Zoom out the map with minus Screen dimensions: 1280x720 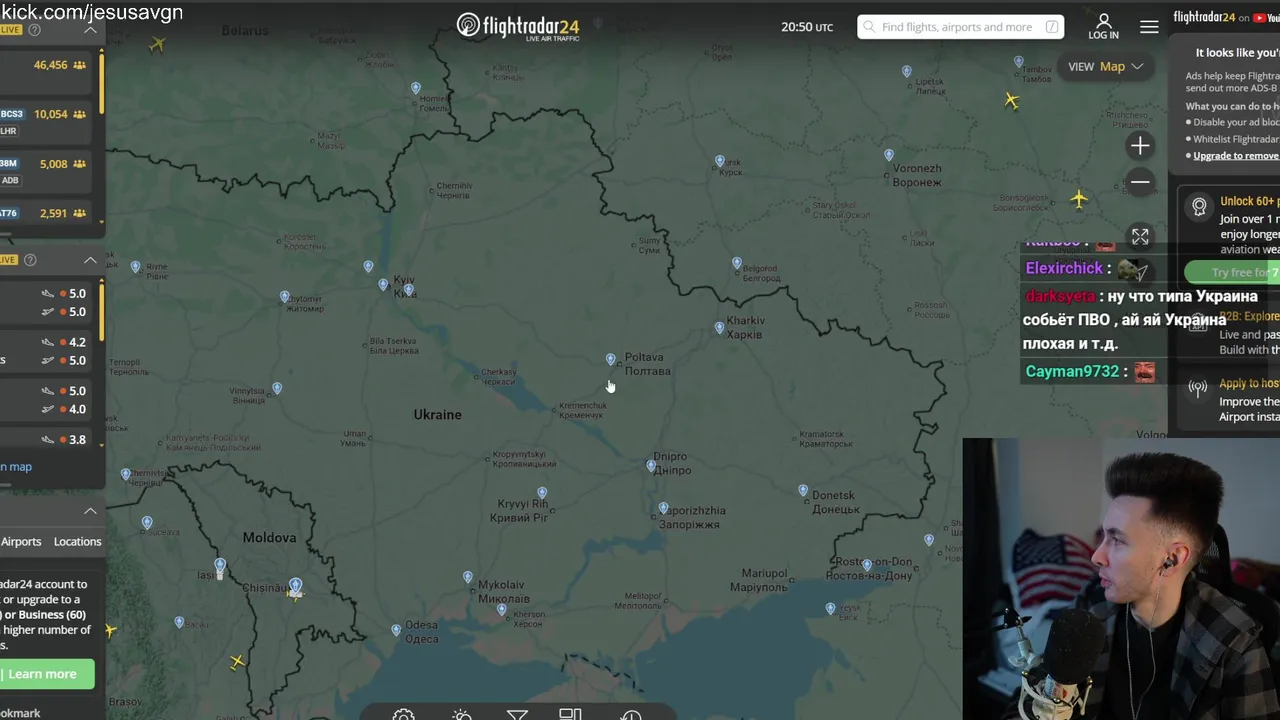pos(1140,182)
